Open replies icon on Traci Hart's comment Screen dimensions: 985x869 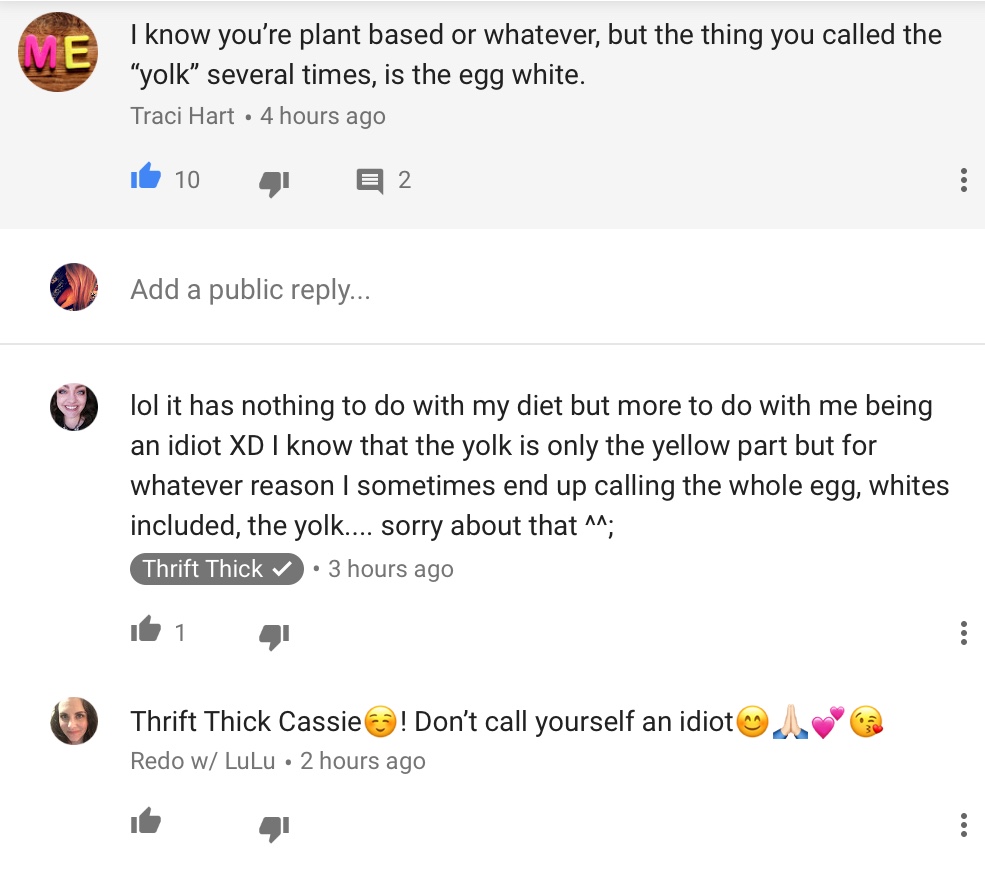click(x=370, y=181)
